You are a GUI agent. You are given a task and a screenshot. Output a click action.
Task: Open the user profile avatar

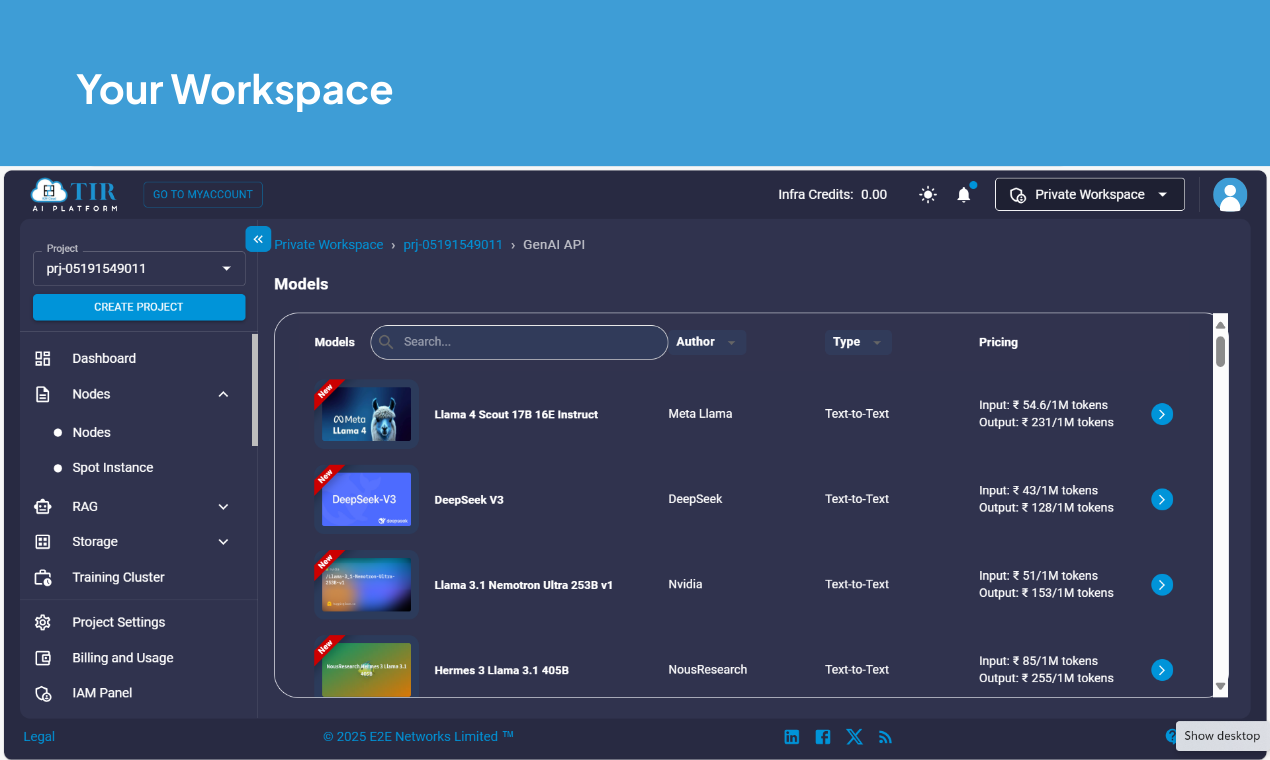pos(1230,195)
